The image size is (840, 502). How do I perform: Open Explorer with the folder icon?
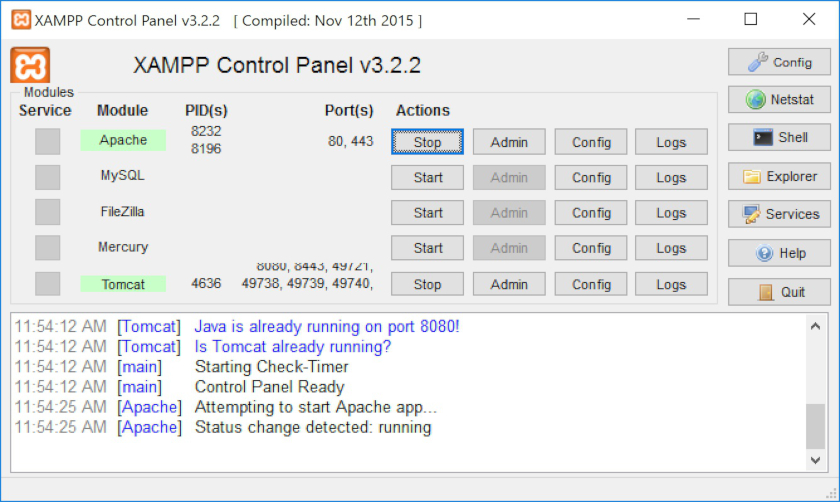pyautogui.click(x=752, y=177)
